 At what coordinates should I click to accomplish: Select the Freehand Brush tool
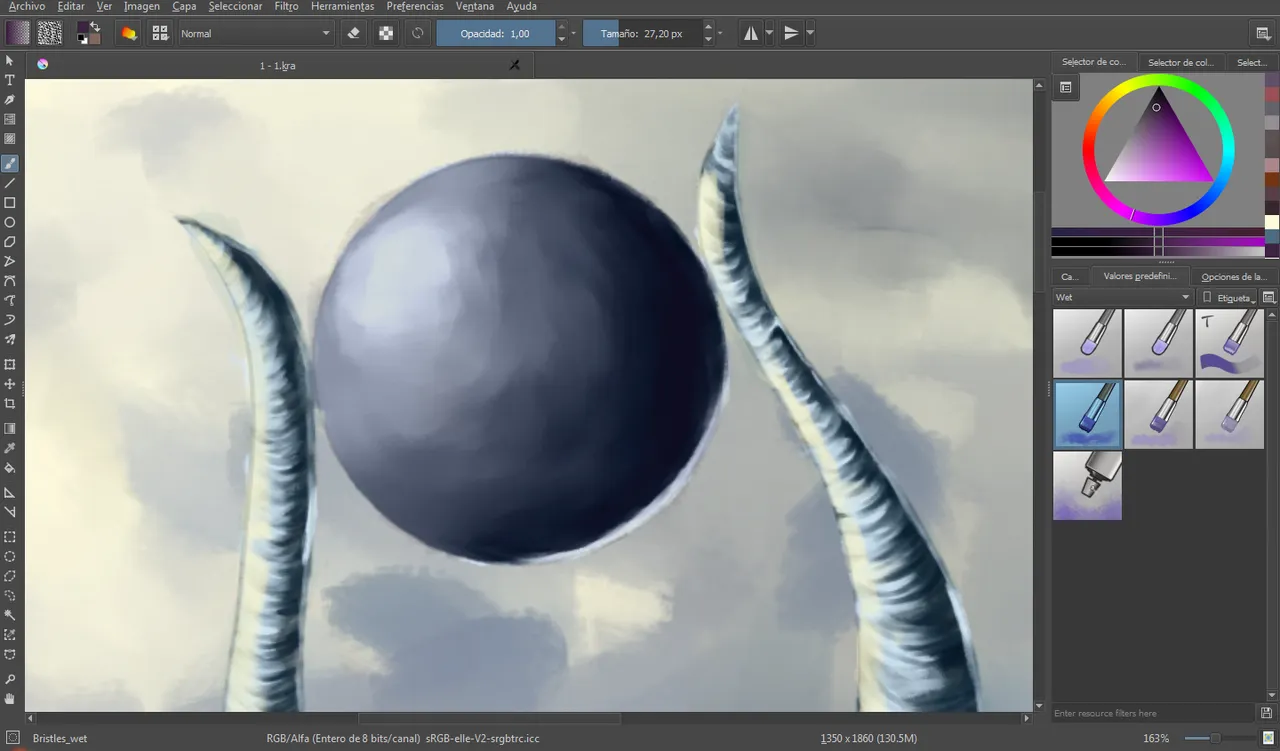[x=10, y=163]
